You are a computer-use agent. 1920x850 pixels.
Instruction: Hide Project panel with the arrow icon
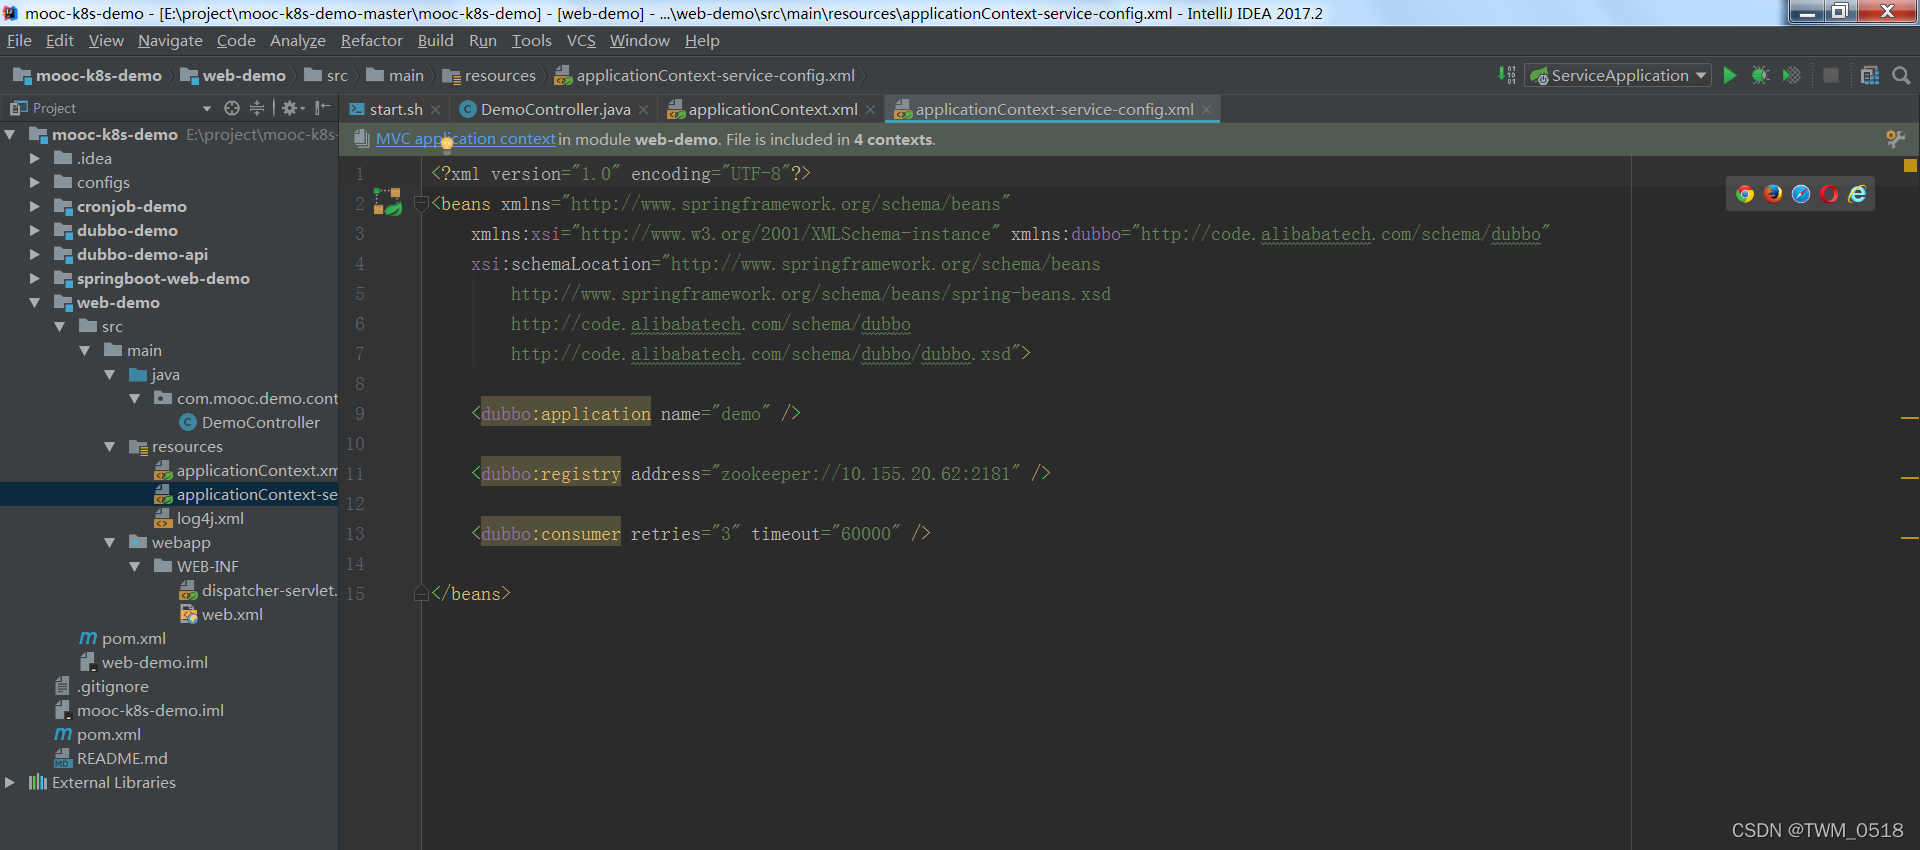tap(322, 108)
